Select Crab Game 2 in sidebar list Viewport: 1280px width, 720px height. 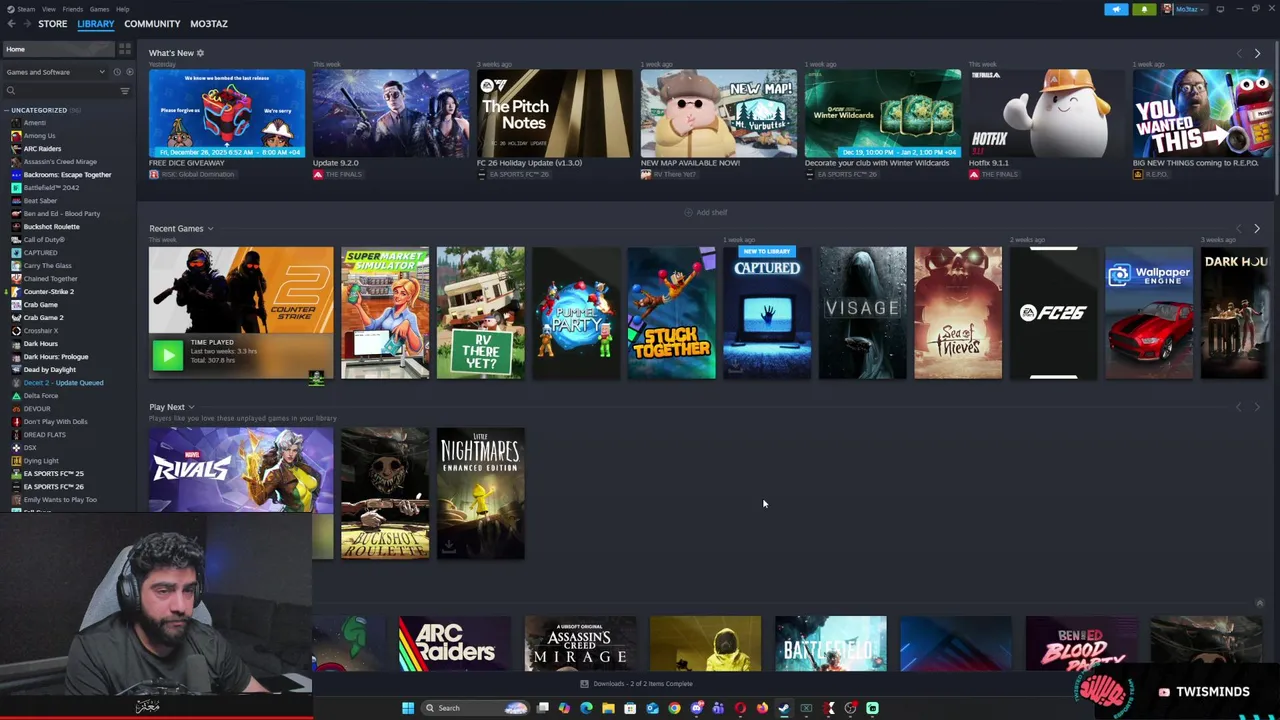43,318
